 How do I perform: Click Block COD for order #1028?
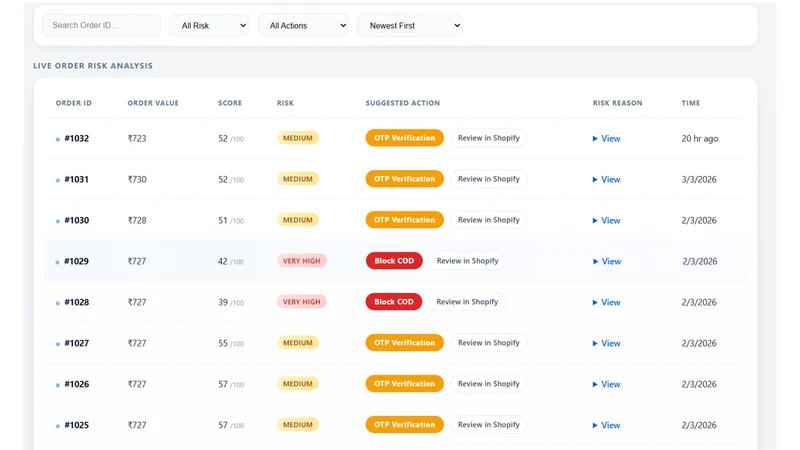point(394,302)
